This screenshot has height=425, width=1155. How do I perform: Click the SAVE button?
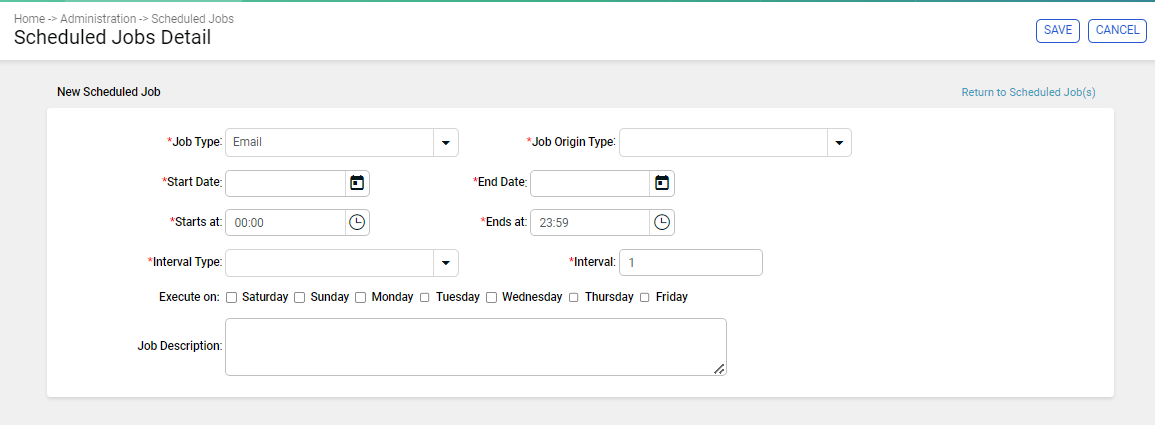(x=1058, y=30)
